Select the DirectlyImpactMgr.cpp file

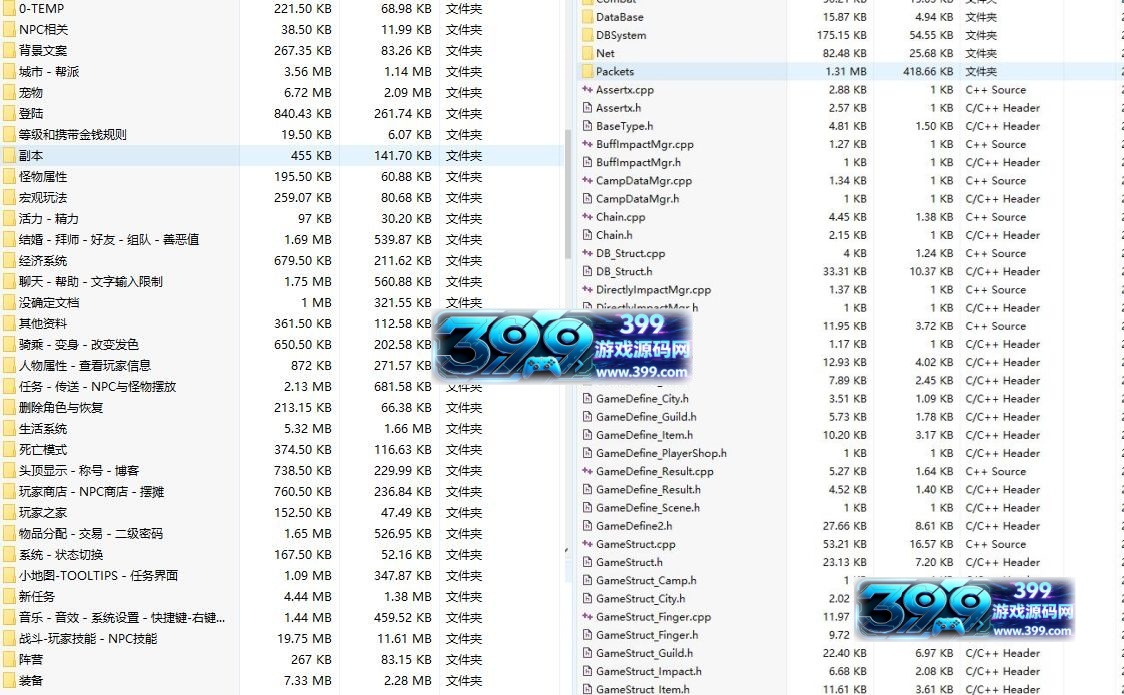pos(654,289)
